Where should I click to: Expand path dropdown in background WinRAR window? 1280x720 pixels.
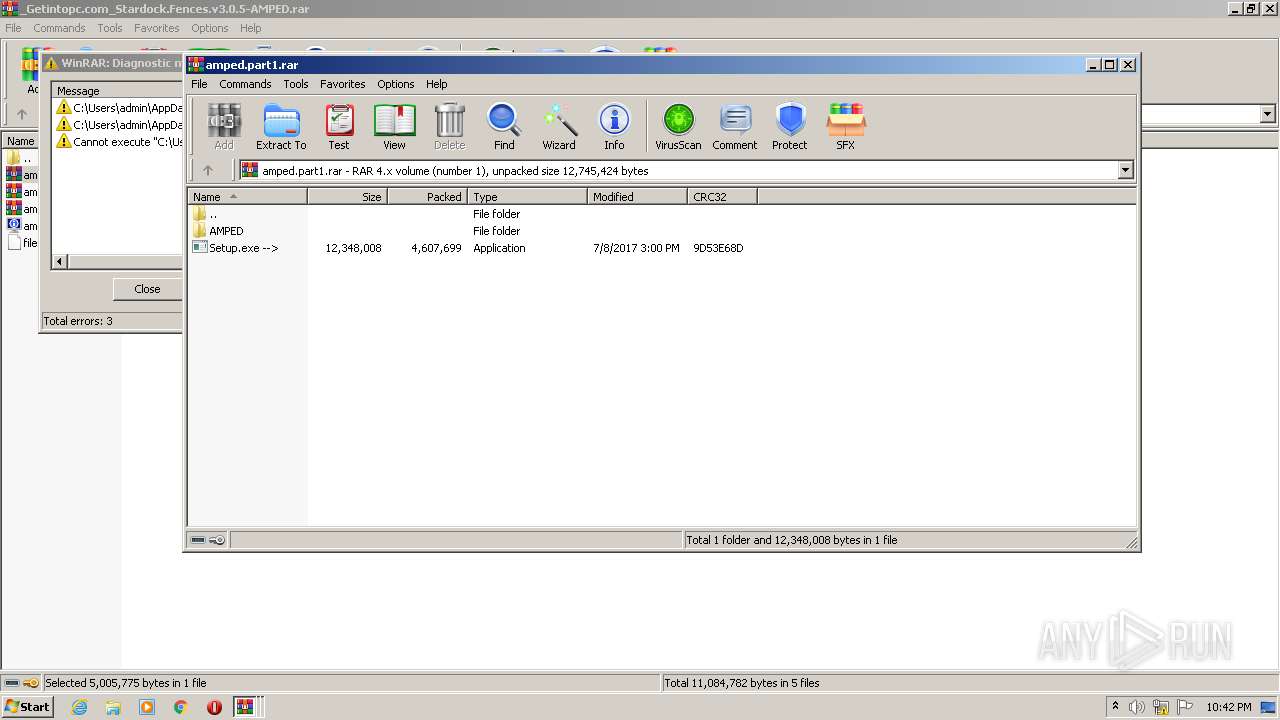(x=1267, y=114)
